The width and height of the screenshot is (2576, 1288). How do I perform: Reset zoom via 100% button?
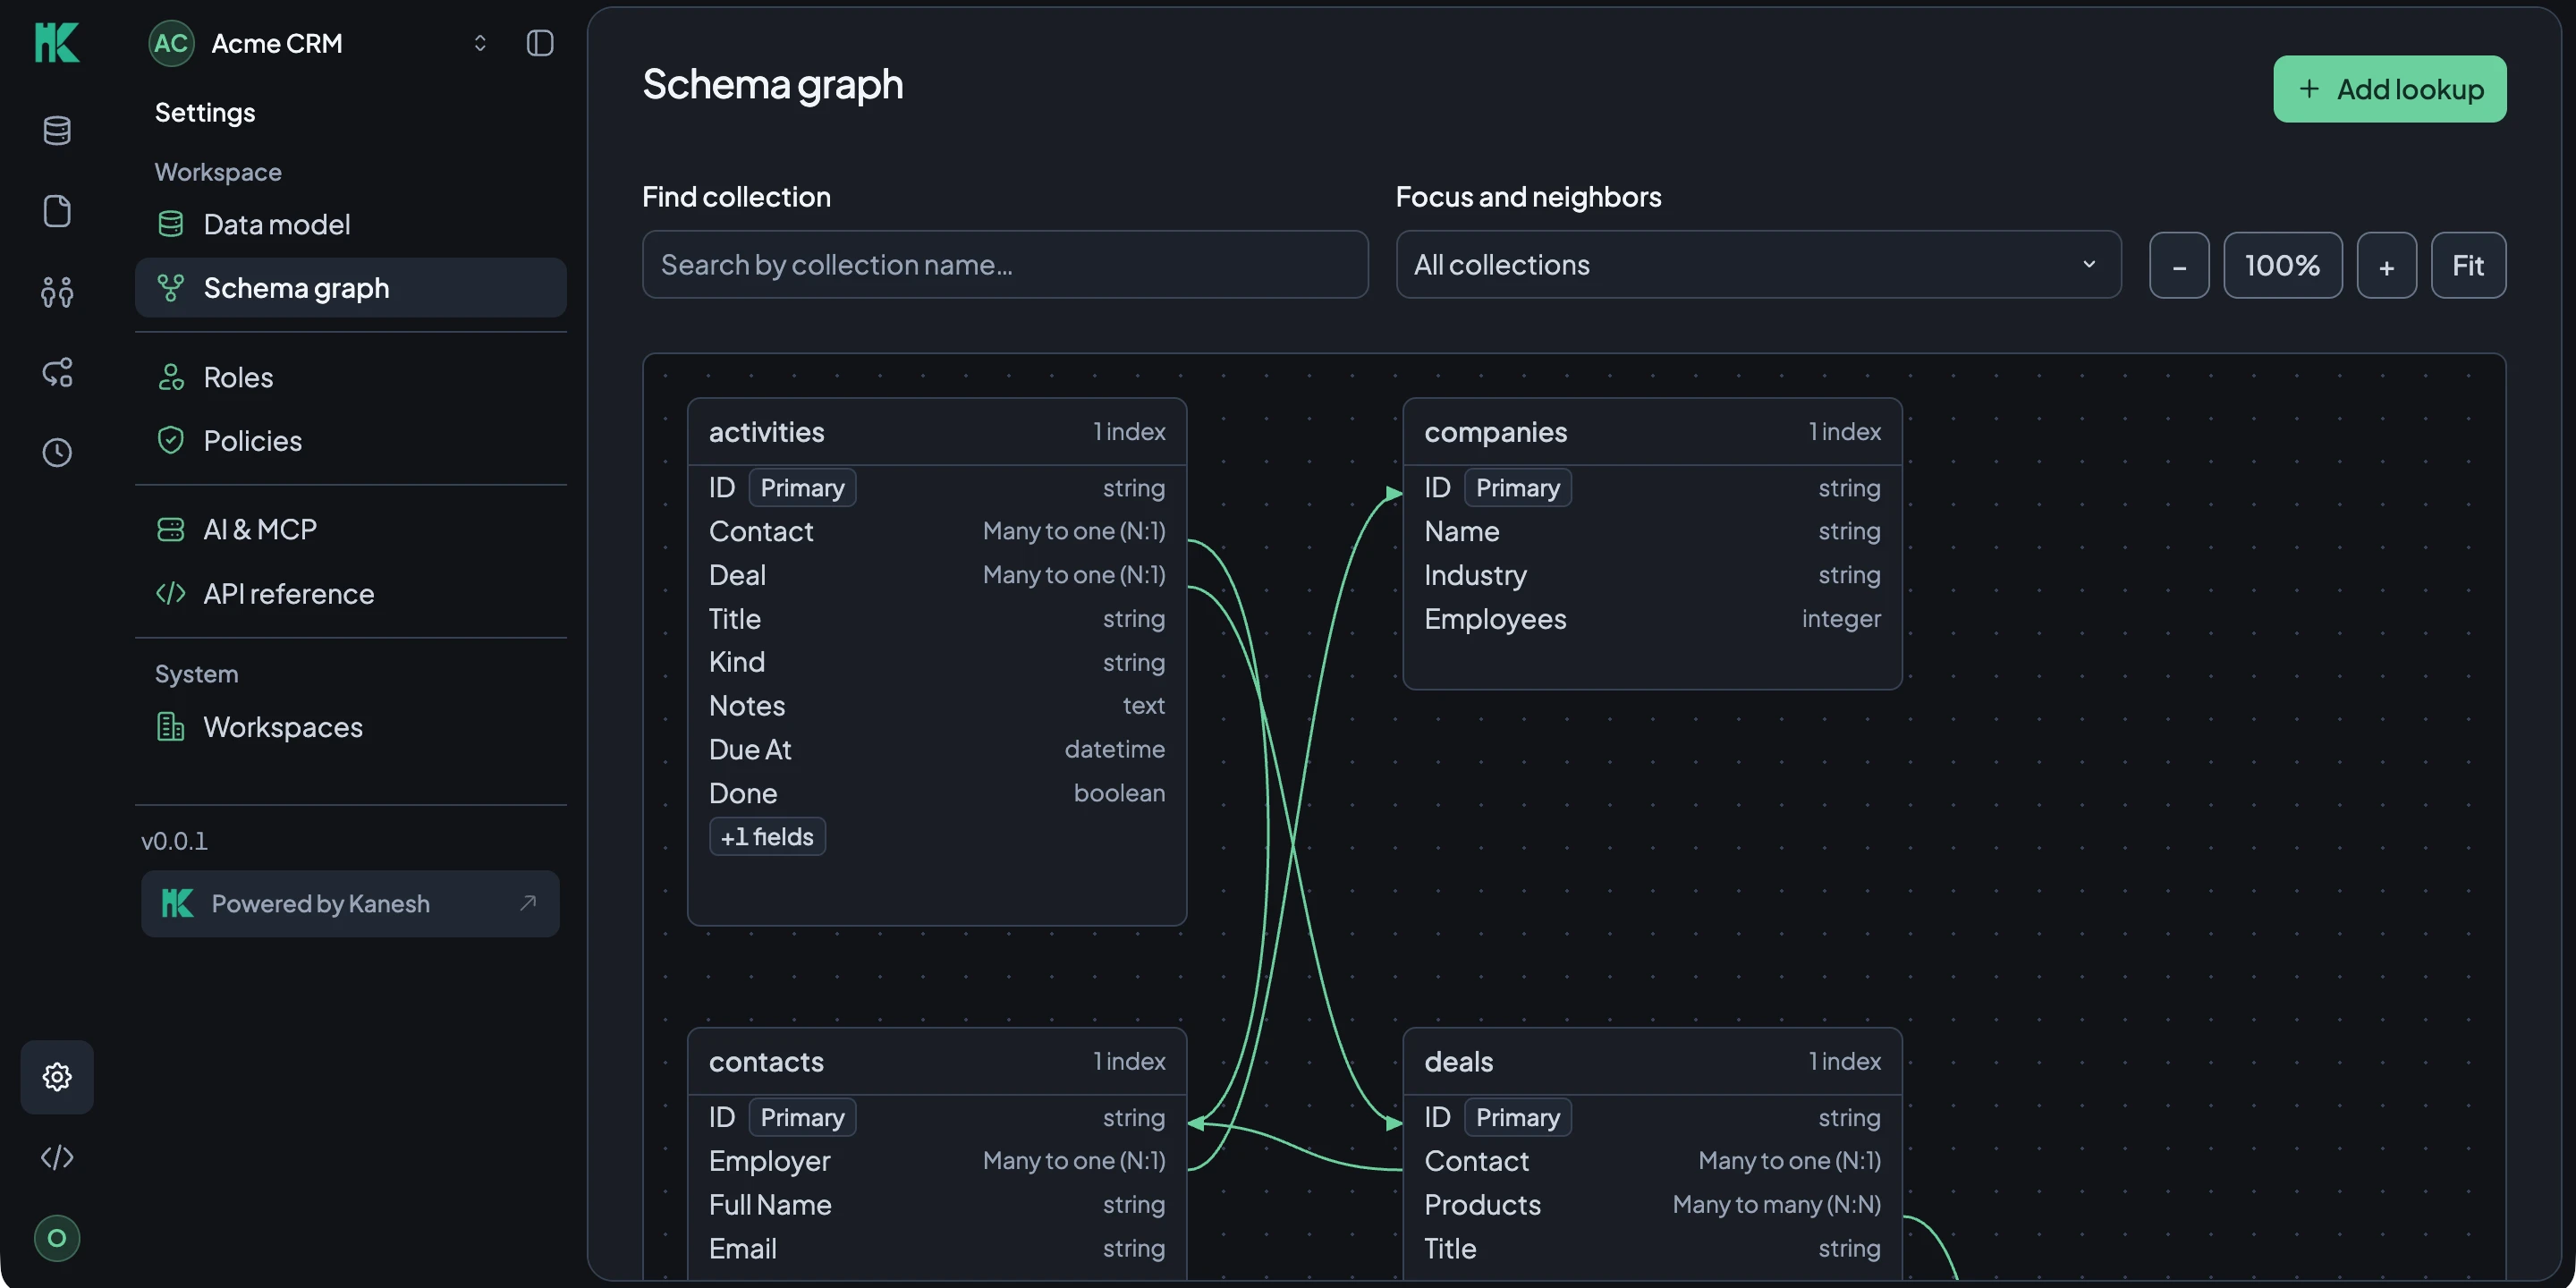click(x=2283, y=265)
